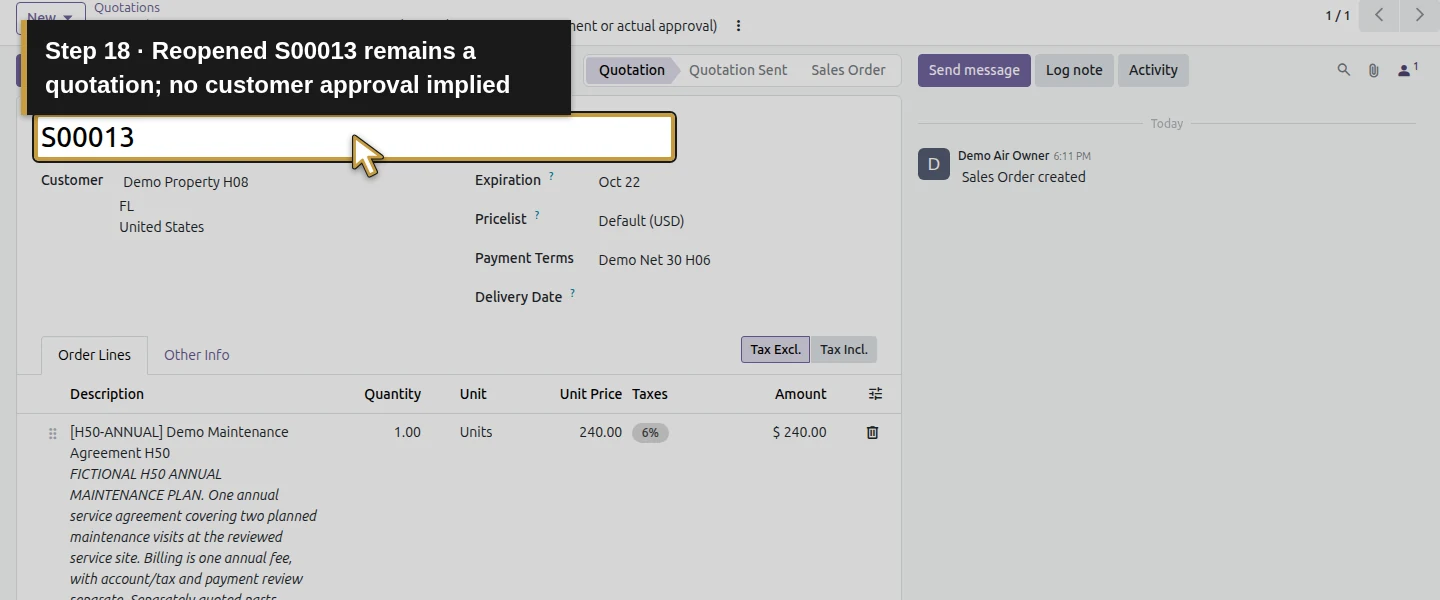Click the 6:11 PM message timestamp

coord(1072,156)
